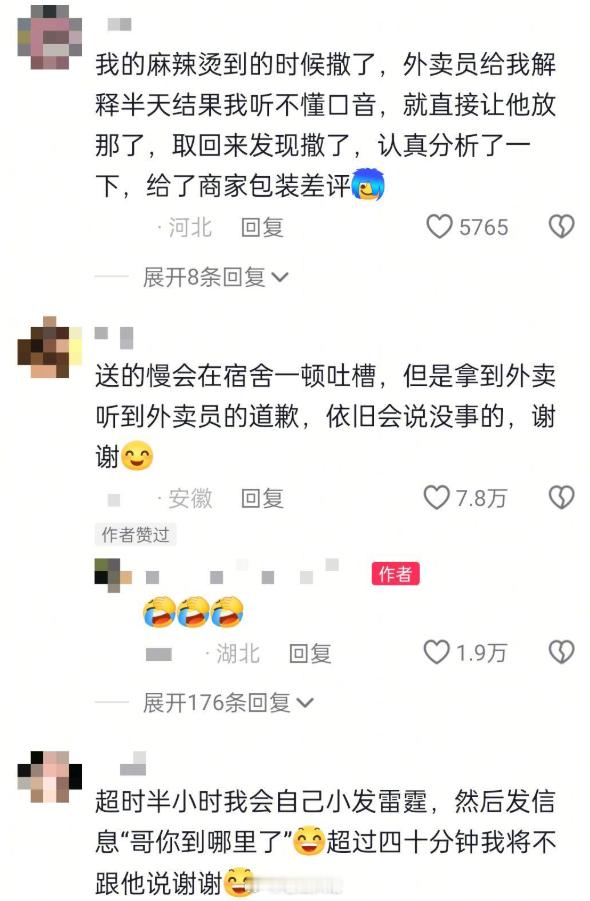
Task: Open the malatang comment text
Action: 326,125
